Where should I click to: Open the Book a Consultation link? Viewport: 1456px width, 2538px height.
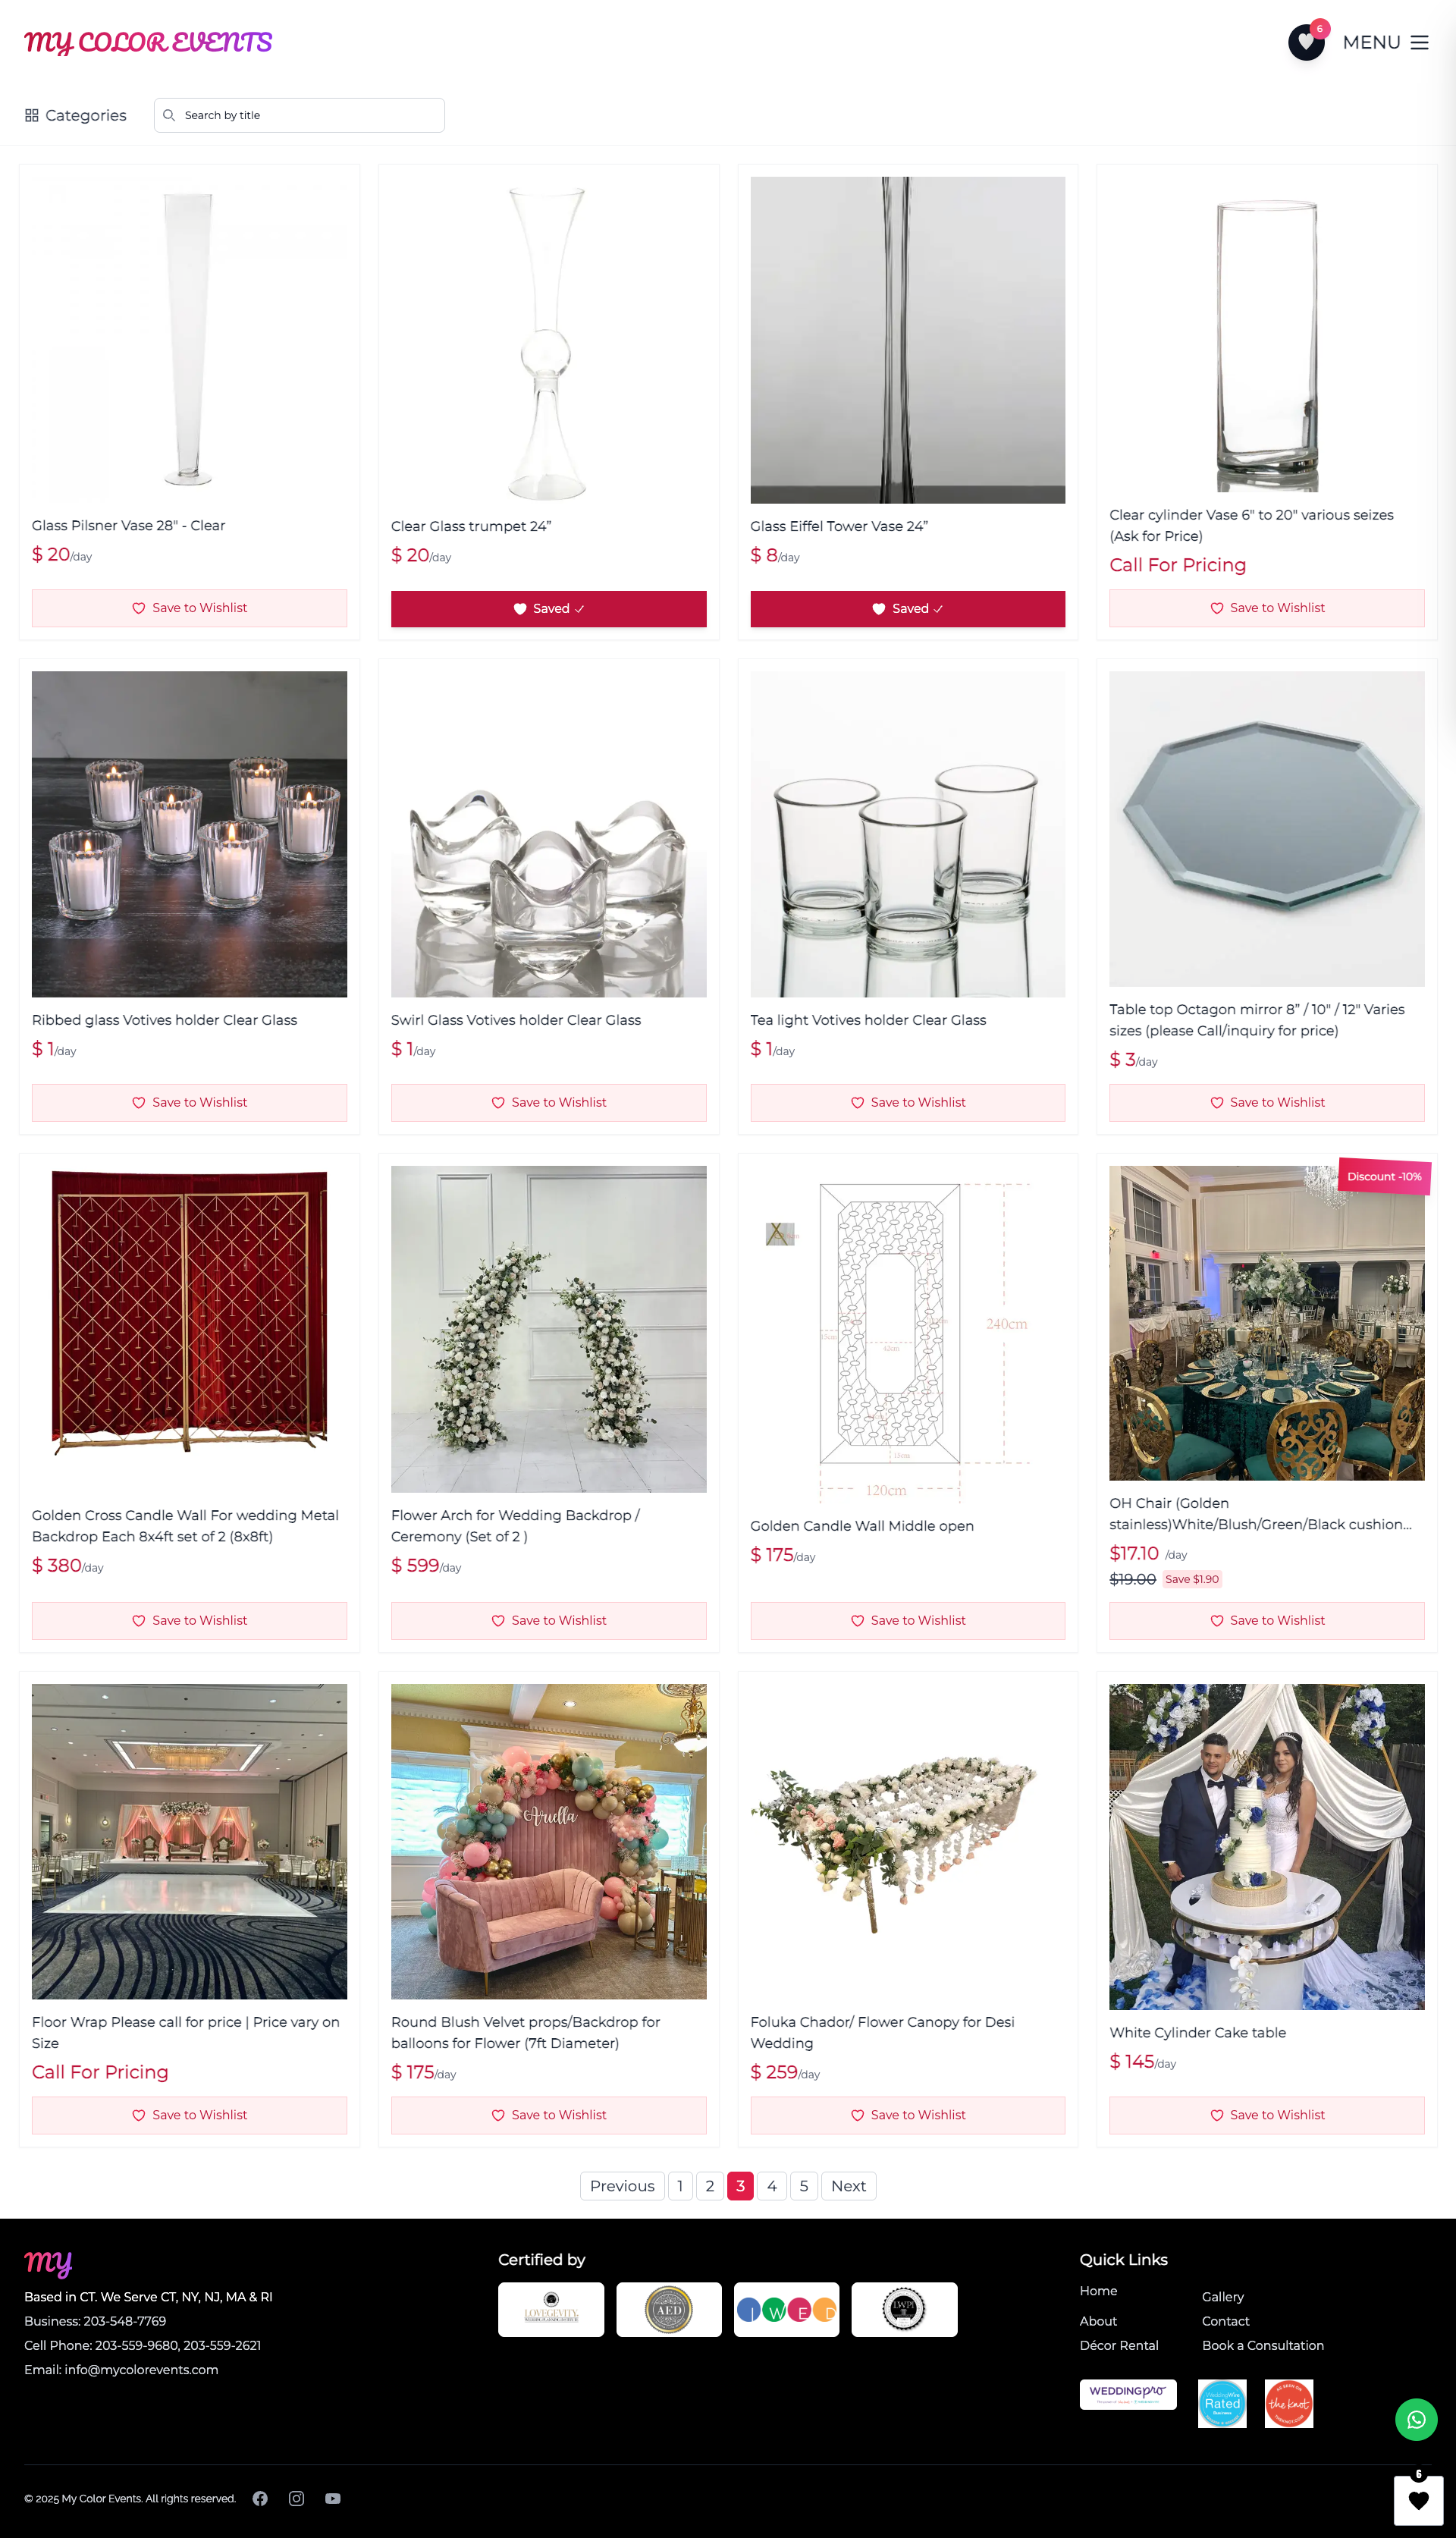click(1262, 2345)
